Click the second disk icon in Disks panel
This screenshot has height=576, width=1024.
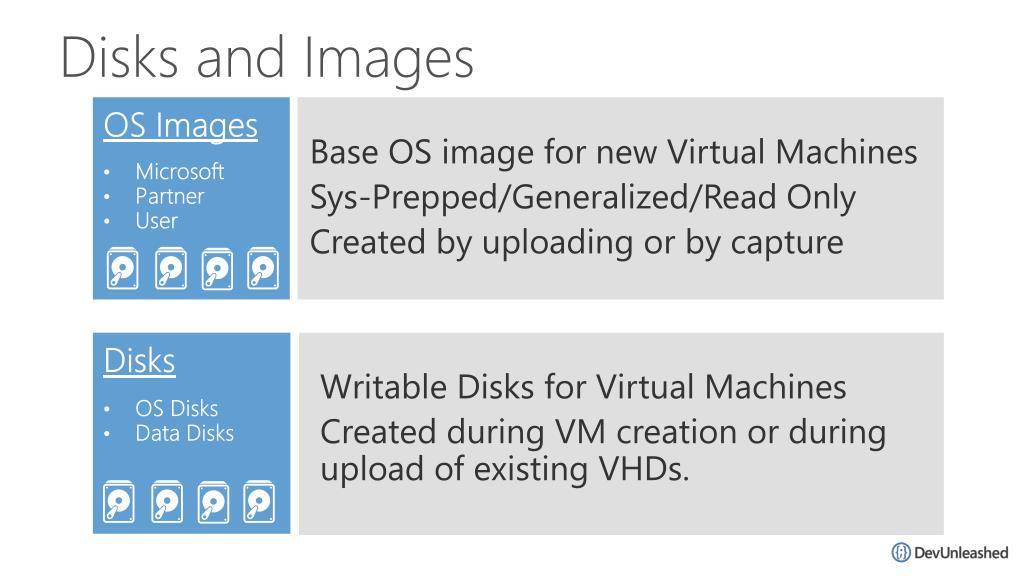point(167,502)
